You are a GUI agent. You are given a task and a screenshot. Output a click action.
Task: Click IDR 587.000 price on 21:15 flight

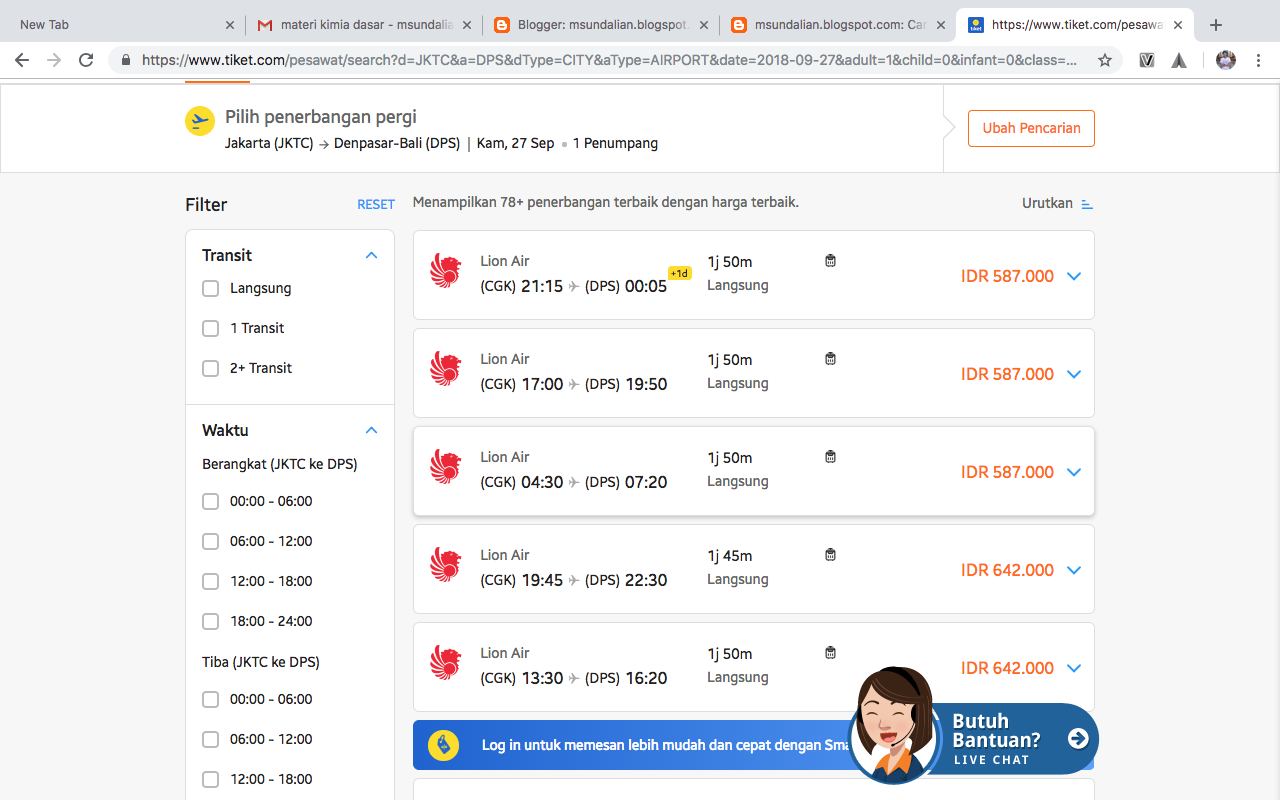1007,276
